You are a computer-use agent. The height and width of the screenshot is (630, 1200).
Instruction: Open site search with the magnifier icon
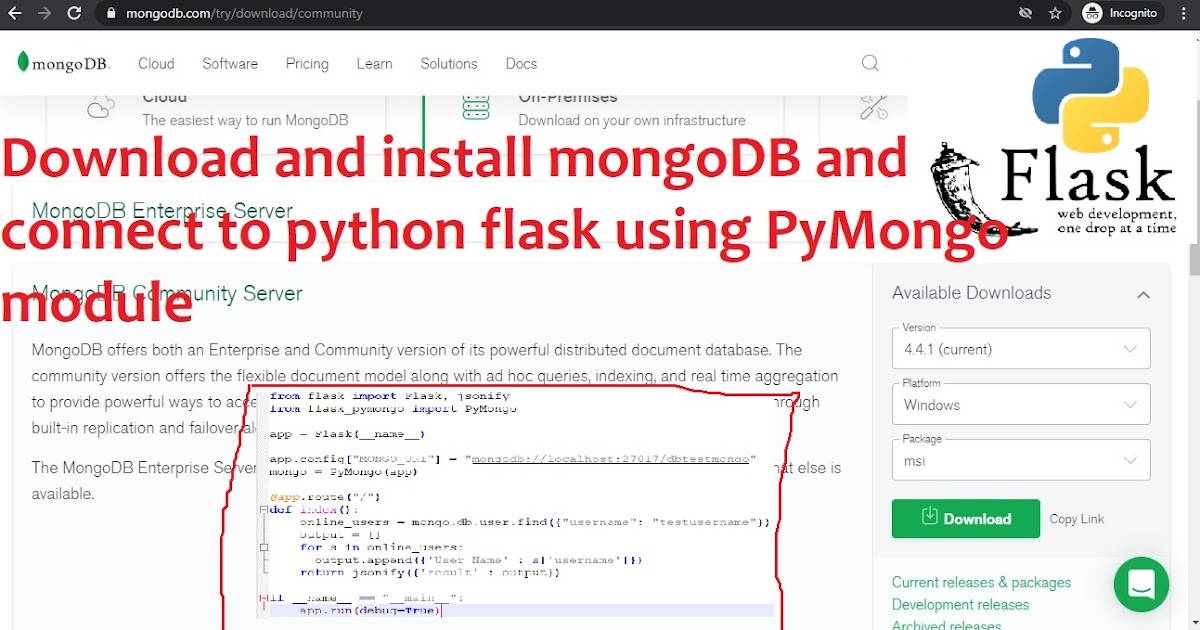870,63
